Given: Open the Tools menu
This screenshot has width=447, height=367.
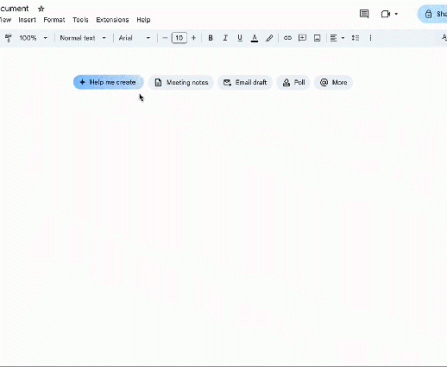Looking at the screenshot, I should click(x=80, y=20).
